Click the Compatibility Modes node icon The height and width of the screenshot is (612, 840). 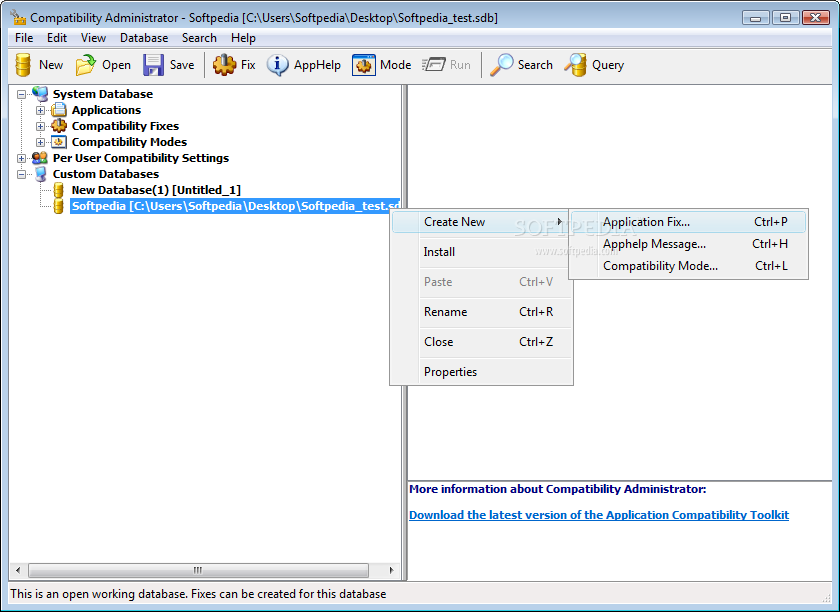59,142
